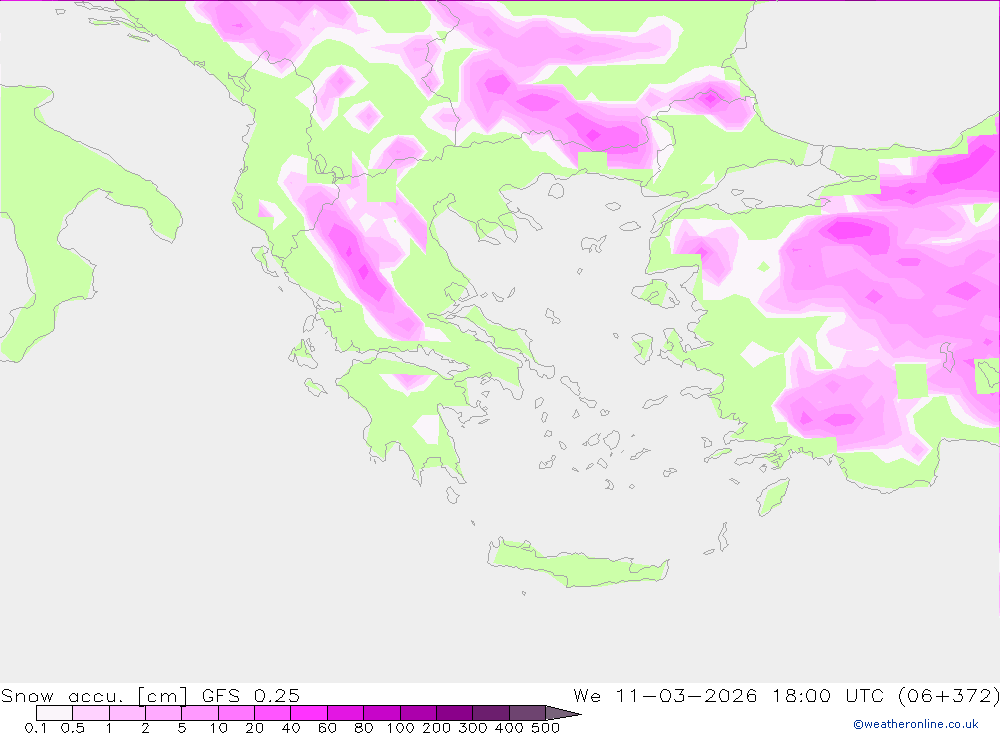Click the '200' legend value label
Image resolution: width=1000 pixels, height=733 pixels.
coord(437,727)
